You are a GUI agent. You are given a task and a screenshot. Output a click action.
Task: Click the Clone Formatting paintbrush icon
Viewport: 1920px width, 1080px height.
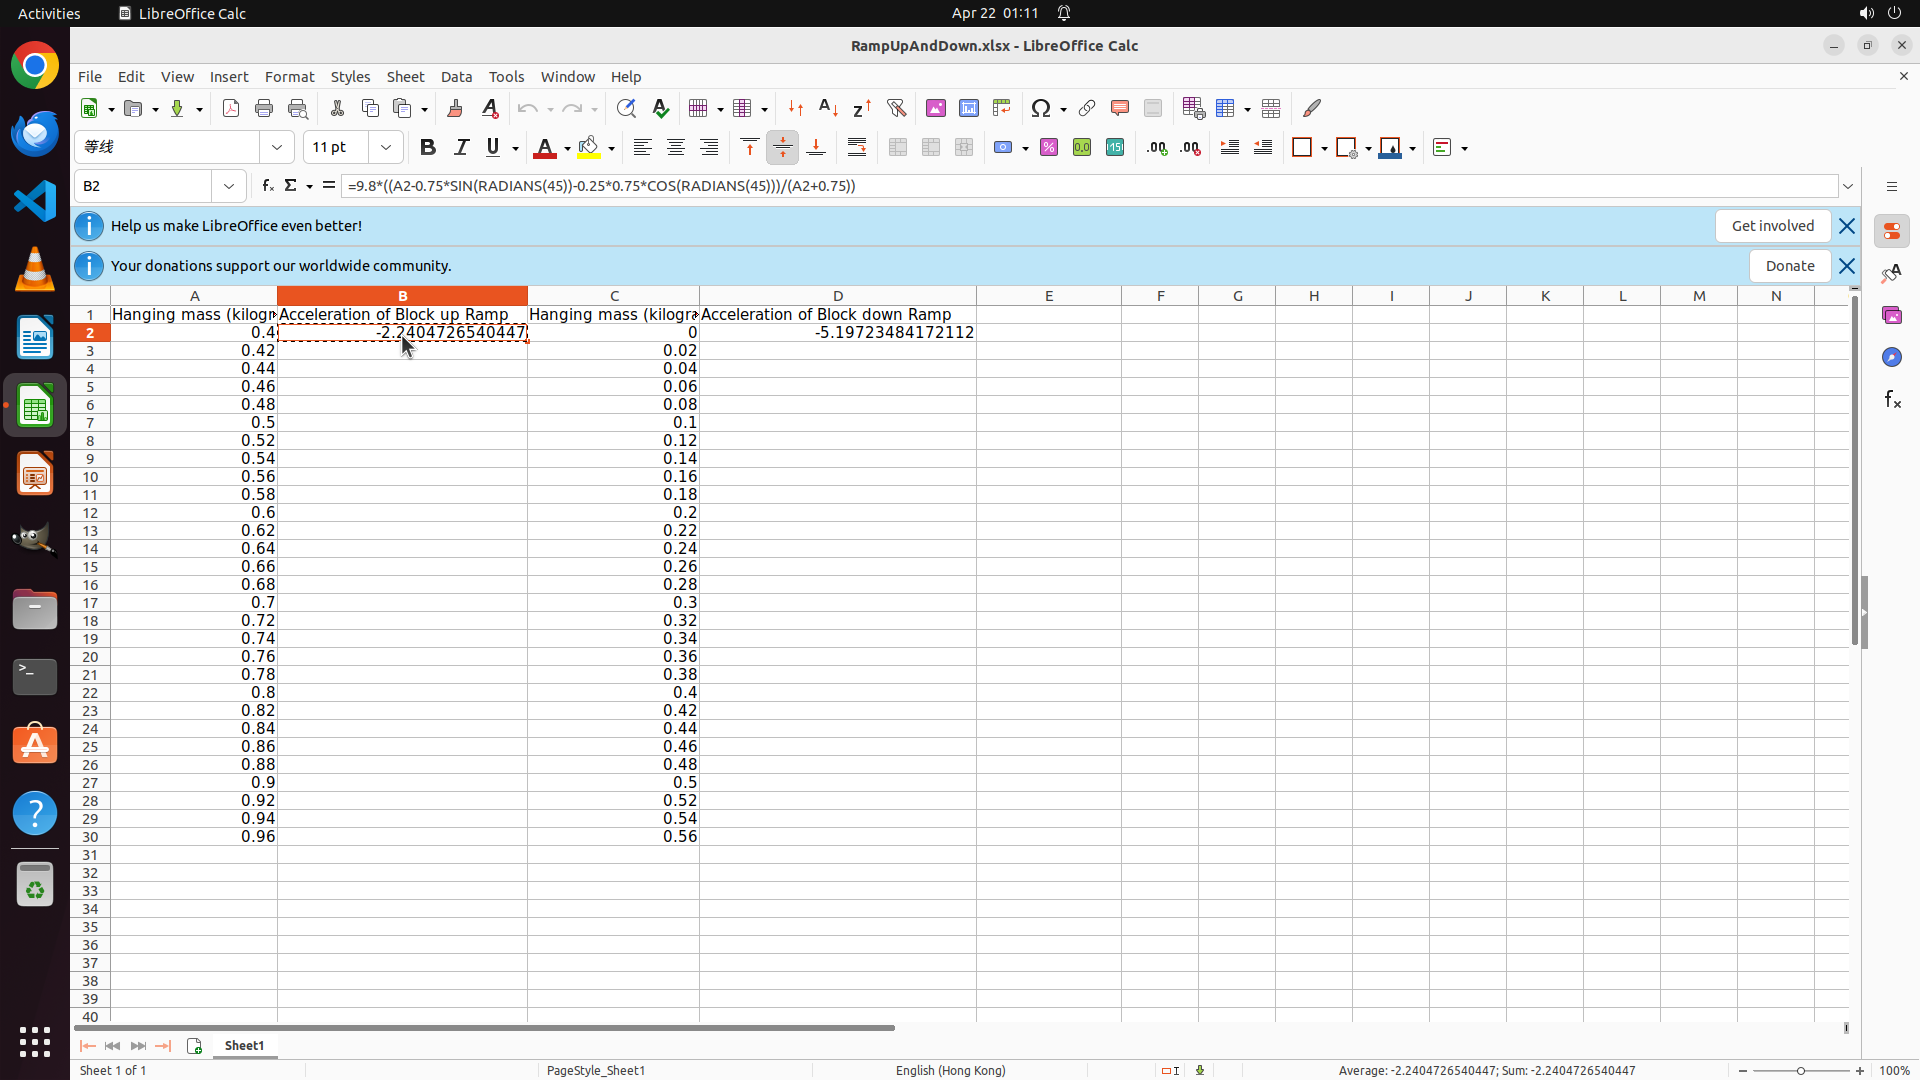click(455, 108)
